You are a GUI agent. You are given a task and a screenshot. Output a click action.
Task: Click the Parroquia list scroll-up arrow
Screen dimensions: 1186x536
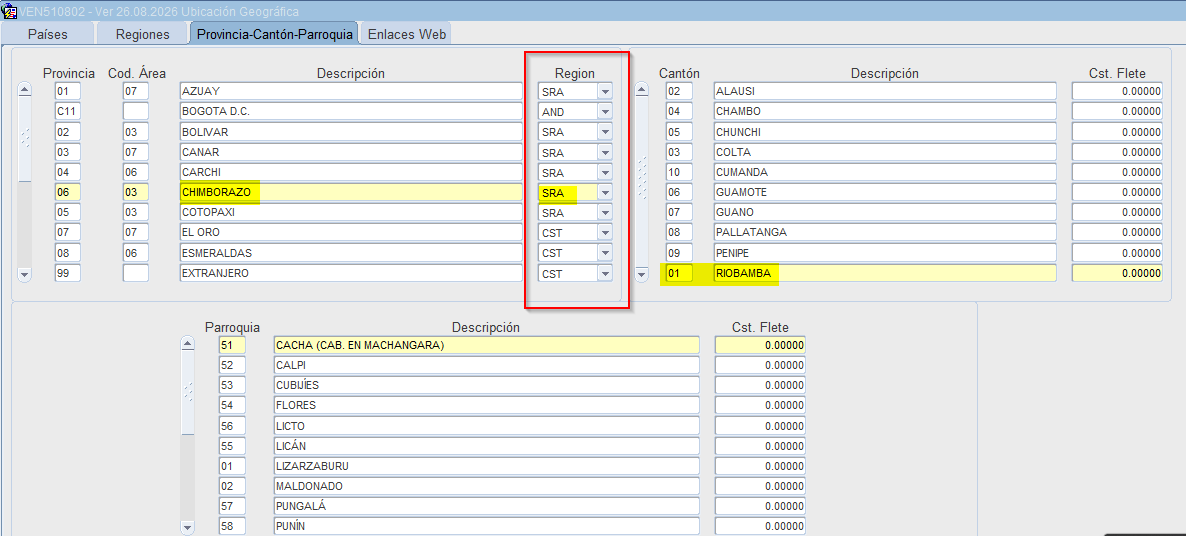(x=188, y=345)
